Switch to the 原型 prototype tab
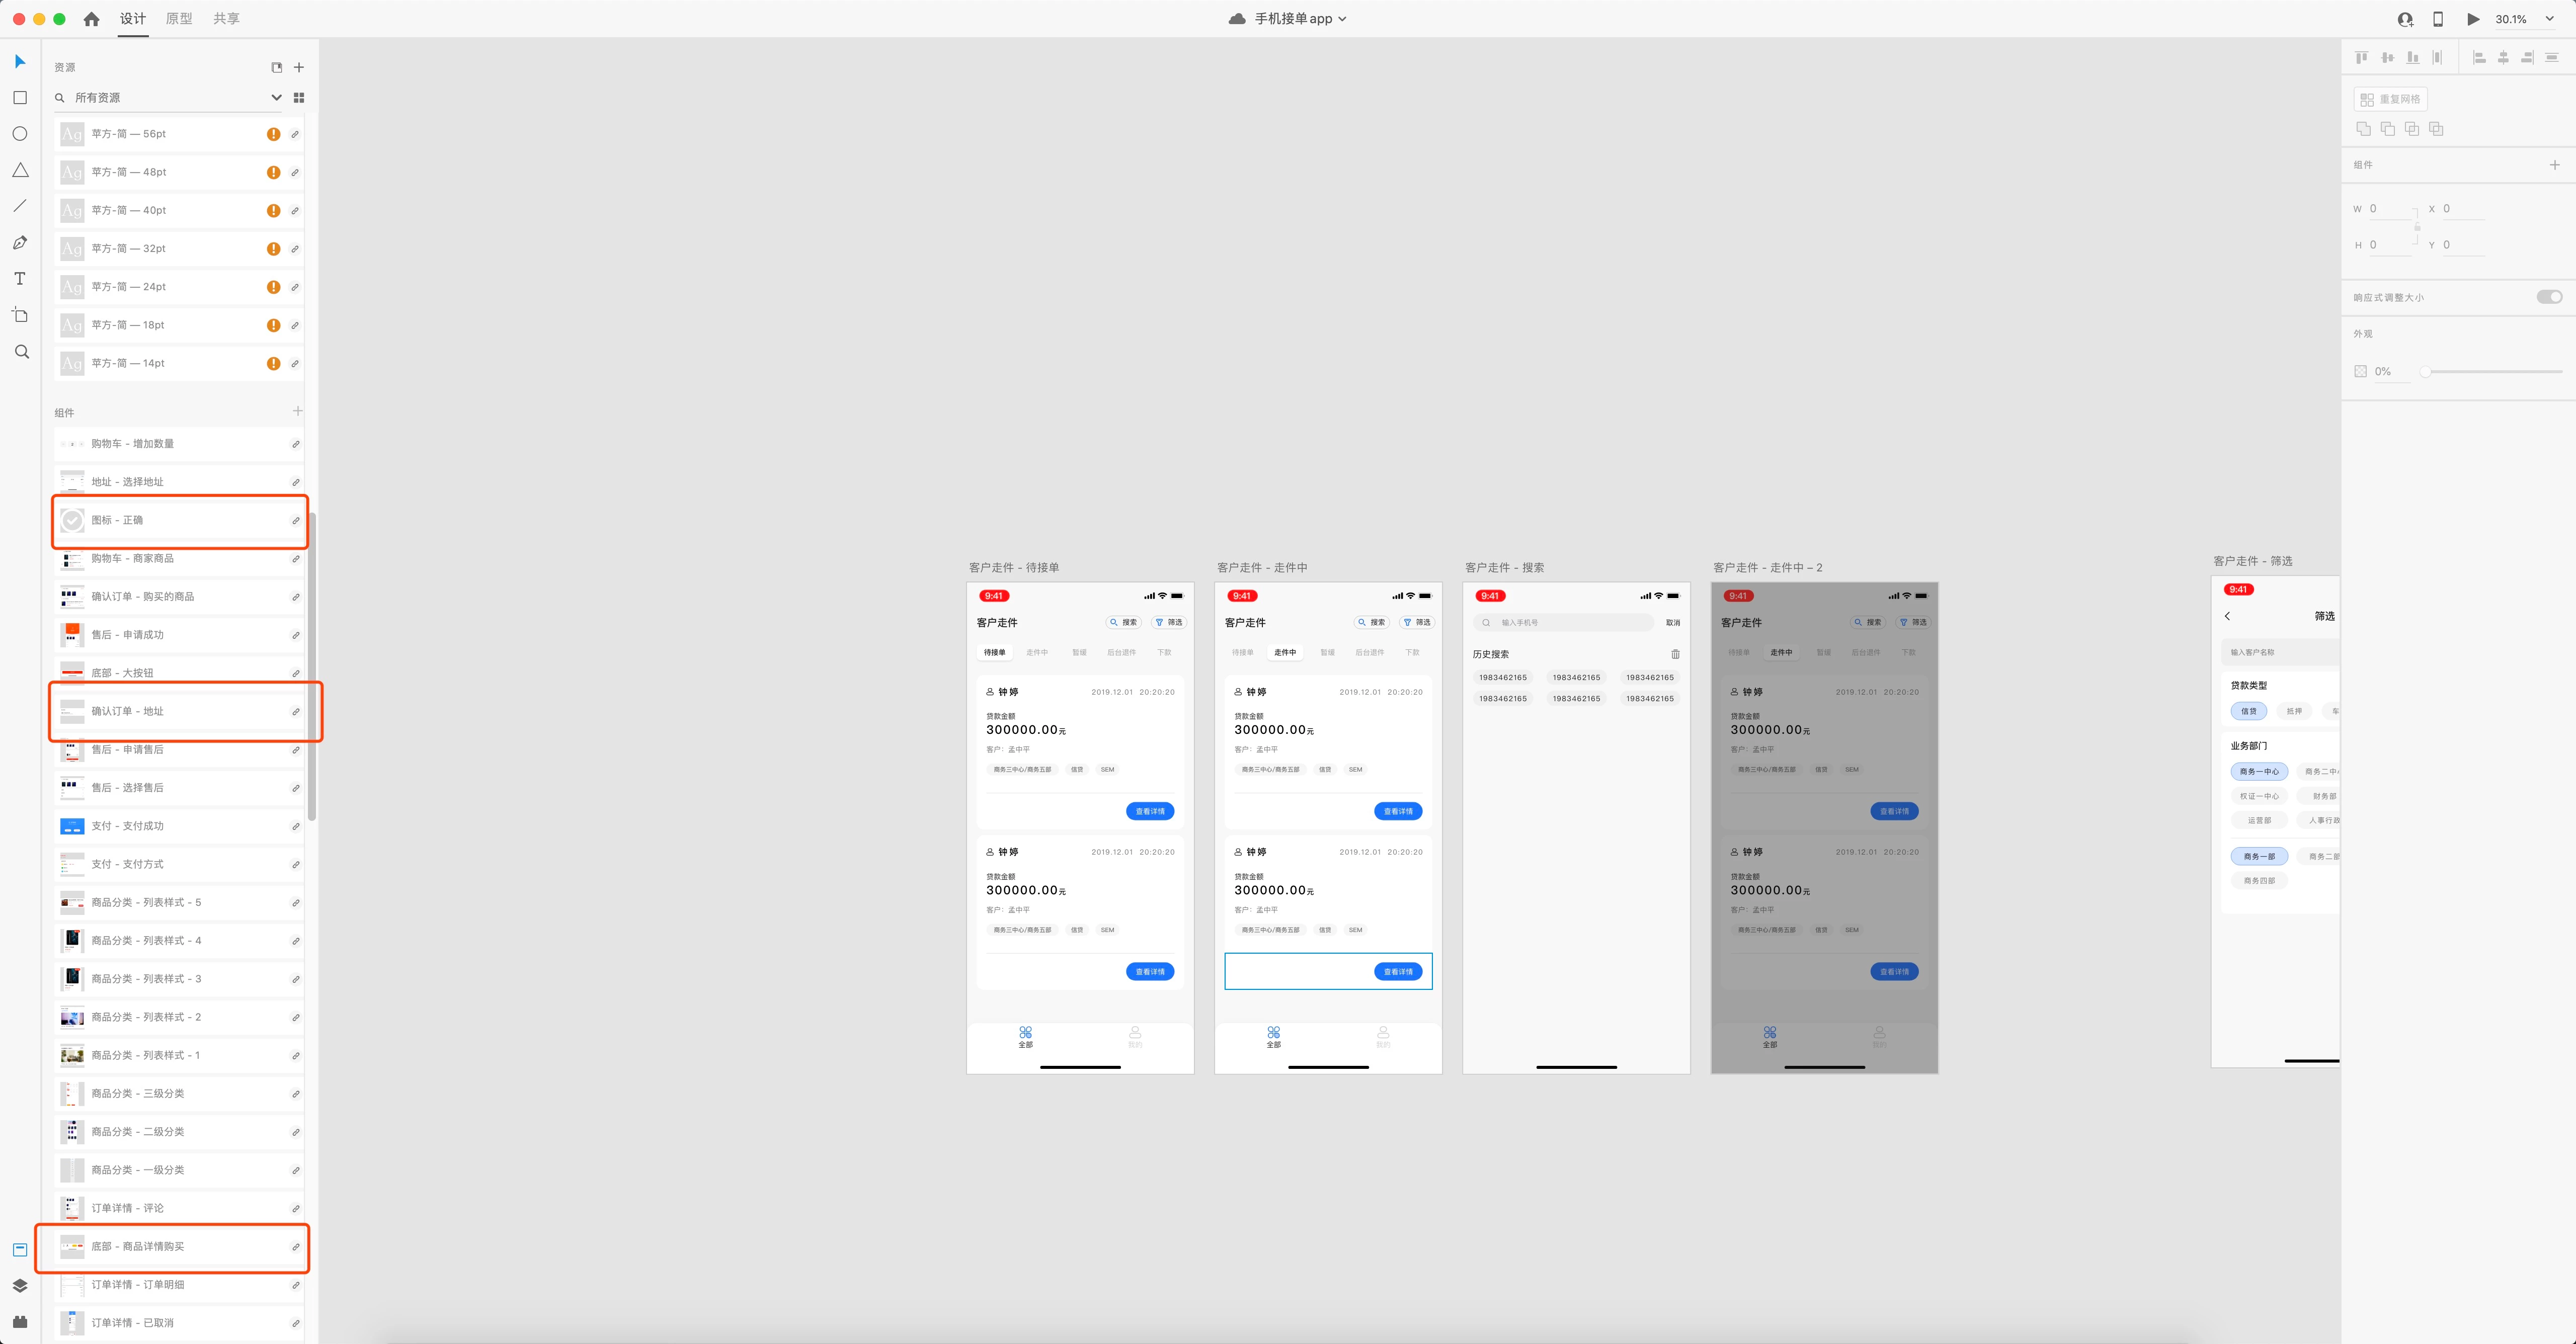 pyautogui.click(x=179, y=19)
